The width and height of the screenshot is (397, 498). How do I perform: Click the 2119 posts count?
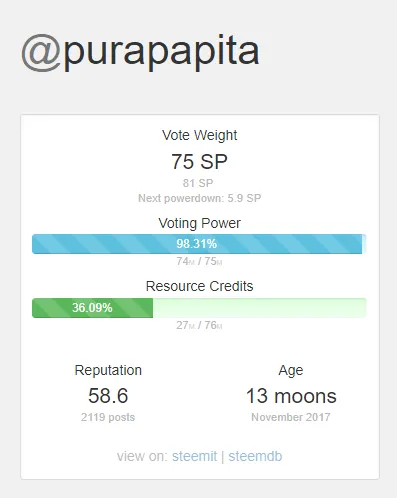[108, 417]
